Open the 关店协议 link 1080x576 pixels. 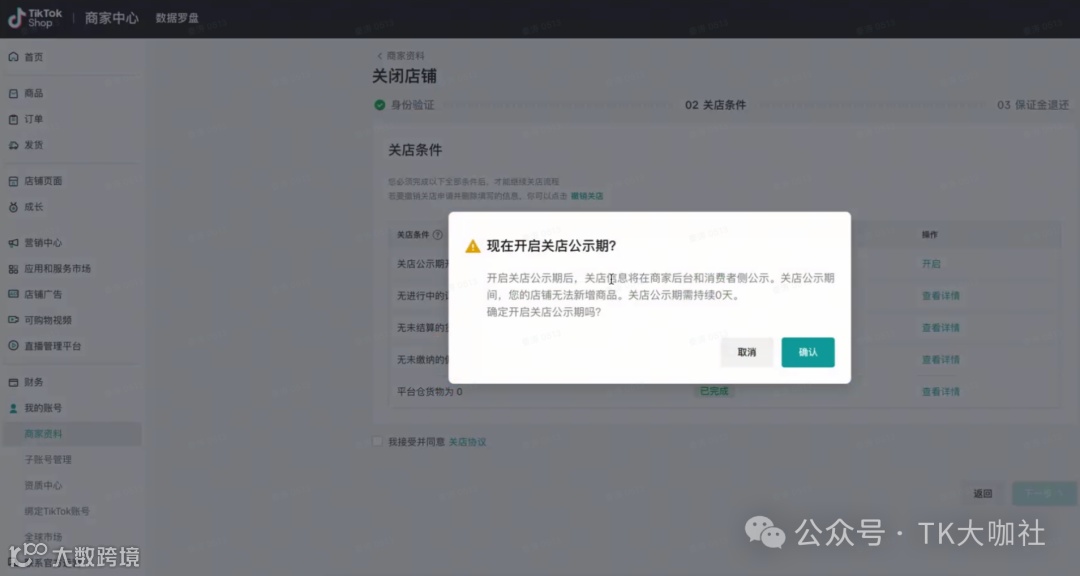click(x=468, y=442)
